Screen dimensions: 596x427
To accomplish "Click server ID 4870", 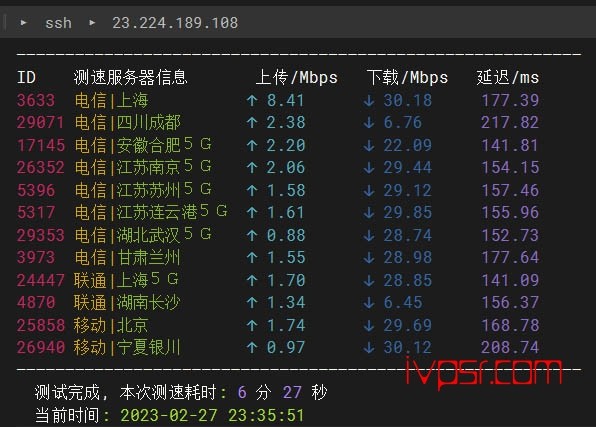I will pos(36,302).
